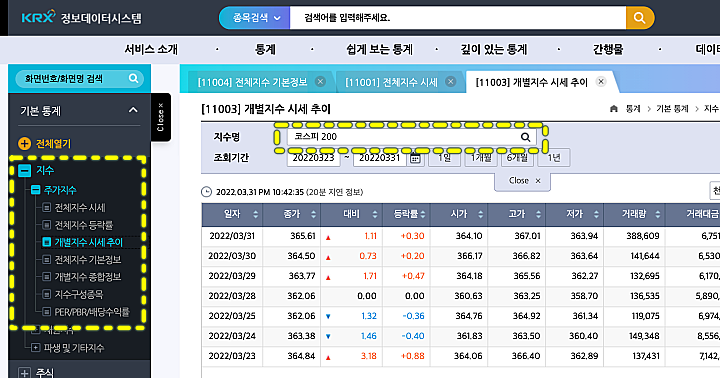720x378 pixels.
Task: Select the 6개월 period button
Action: click(518, 158)
